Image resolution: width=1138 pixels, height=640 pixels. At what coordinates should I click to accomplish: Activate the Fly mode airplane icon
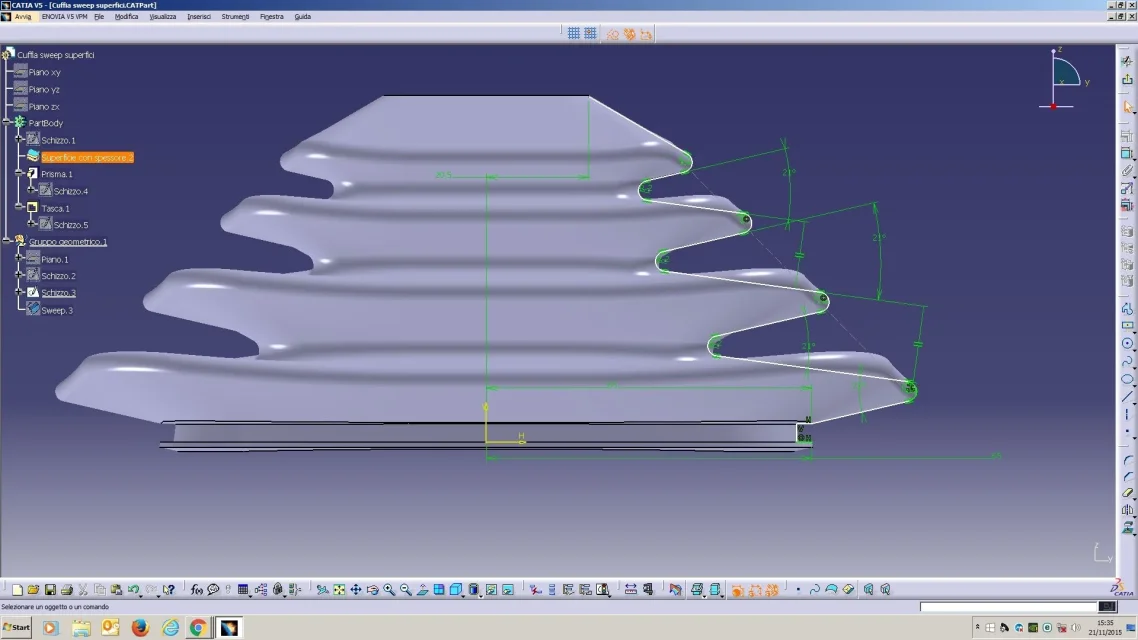(x=322, y=590)
